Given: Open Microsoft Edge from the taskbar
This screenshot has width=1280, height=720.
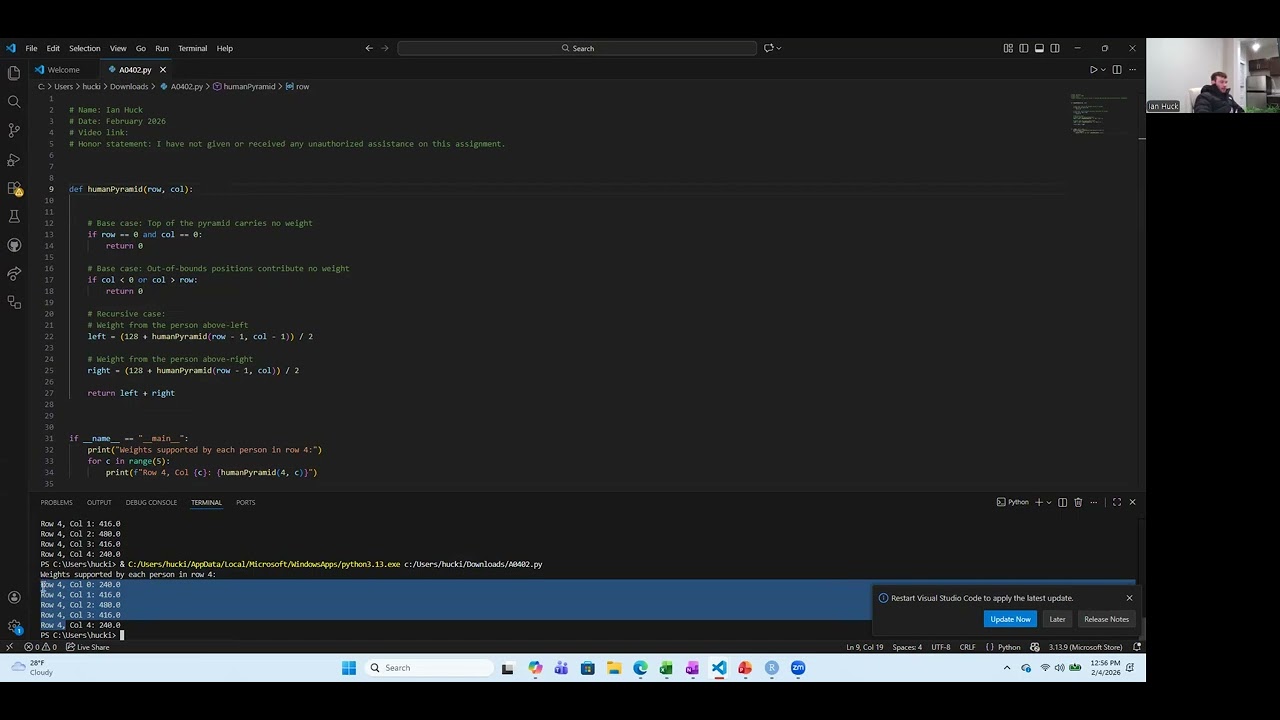Looking at the screenshot, I should [x=640, y=668].
